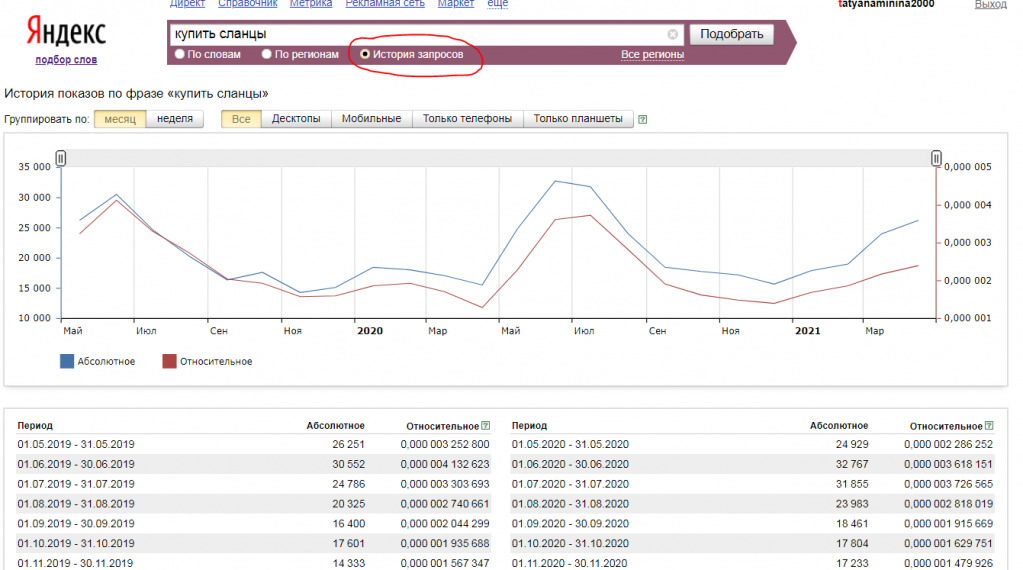Click period 01.06.2019 - 30.06.2019 row

[x=254, y=464]
